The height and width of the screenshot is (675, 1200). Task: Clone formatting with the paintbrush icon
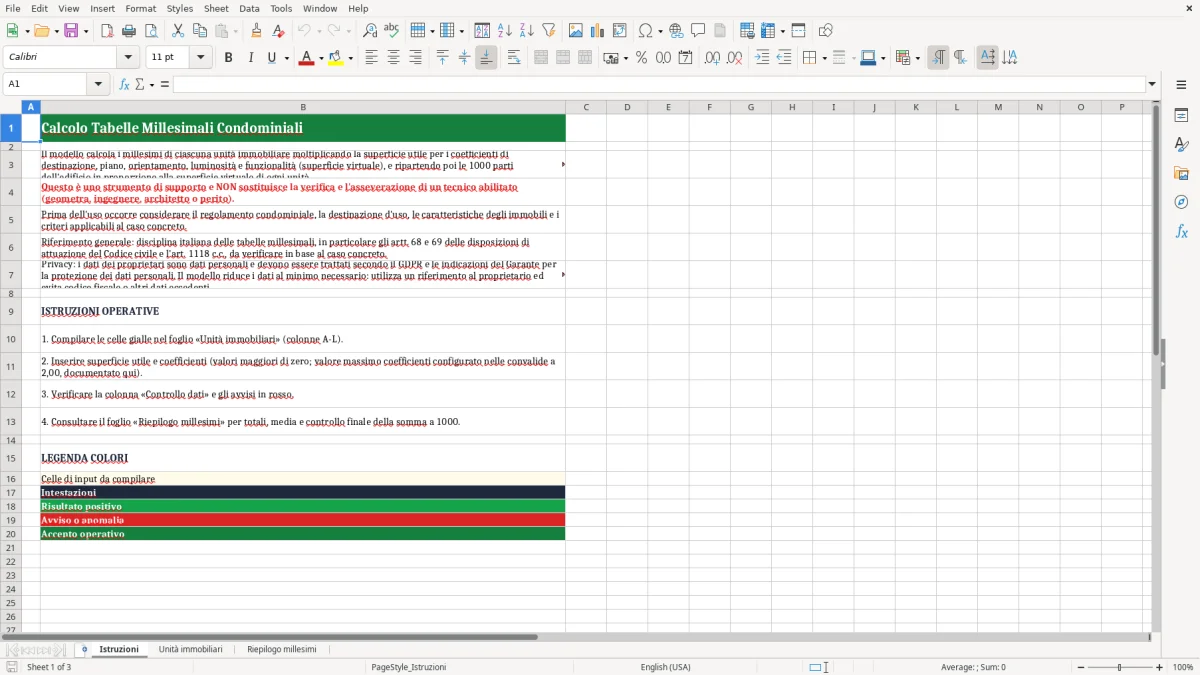point(257,31)
